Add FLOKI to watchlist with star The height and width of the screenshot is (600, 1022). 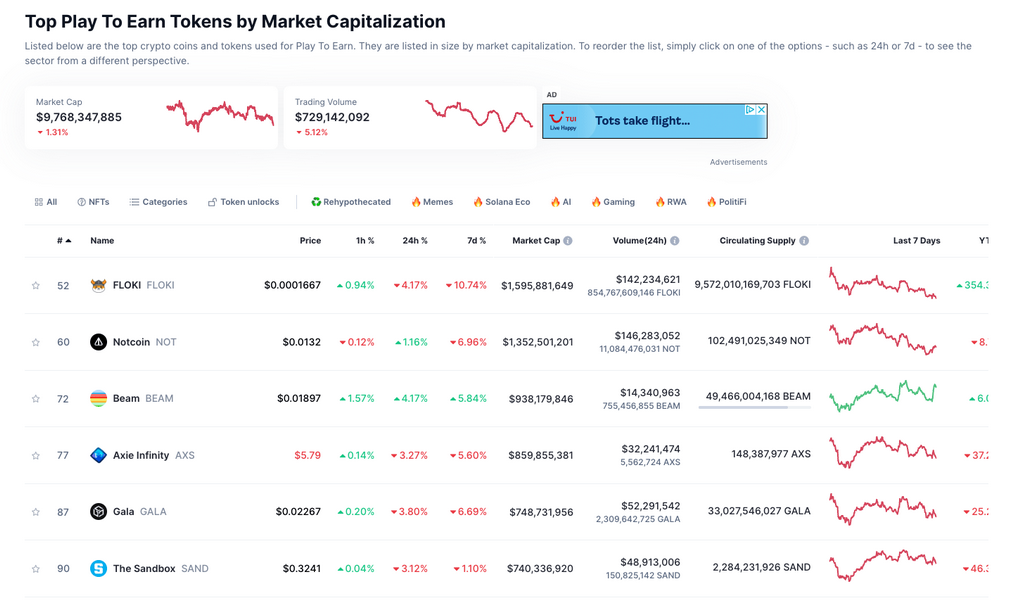[36, 285]
